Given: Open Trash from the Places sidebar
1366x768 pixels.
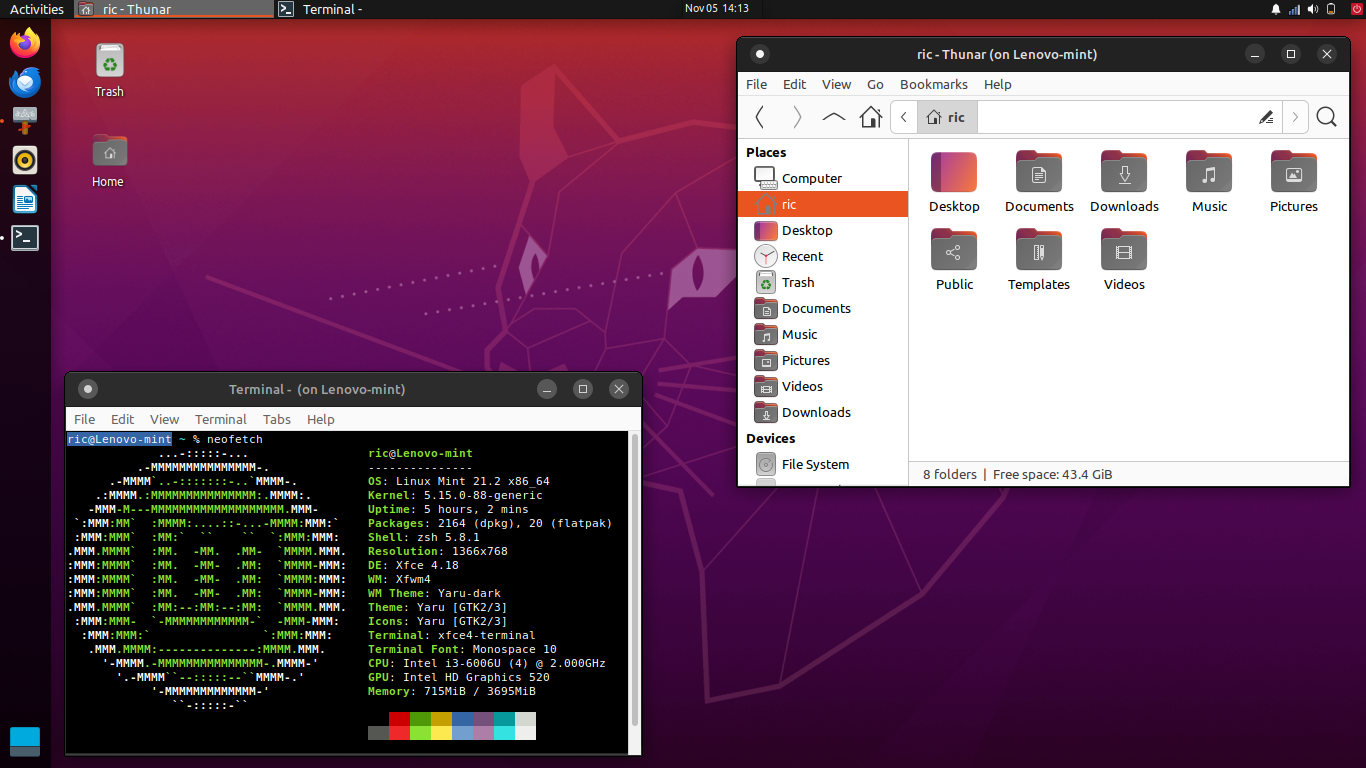Looking at the screenshot, I should pyautogui.click(x=796, y=282).
